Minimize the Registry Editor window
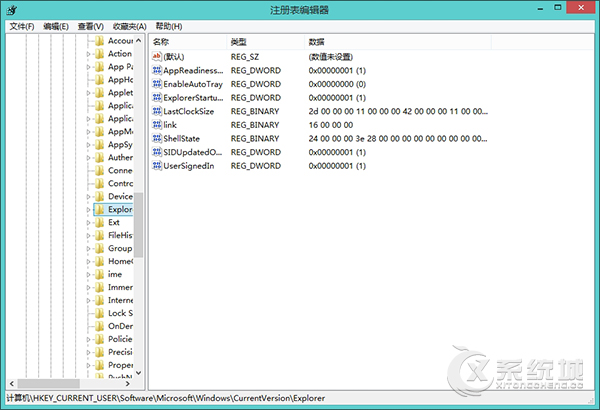The height and width of the screenshot is (410, 600). [x=540, y=8]
